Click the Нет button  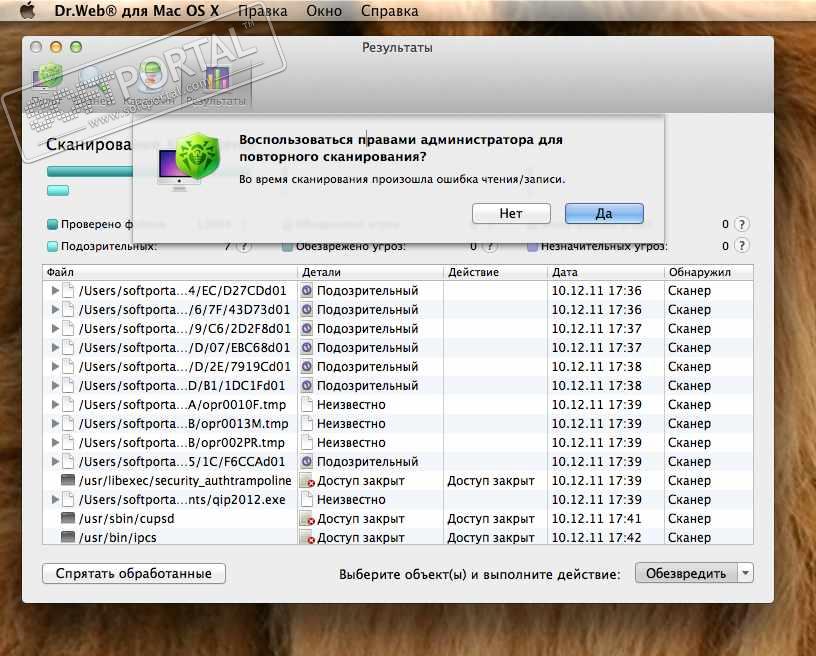511,213
